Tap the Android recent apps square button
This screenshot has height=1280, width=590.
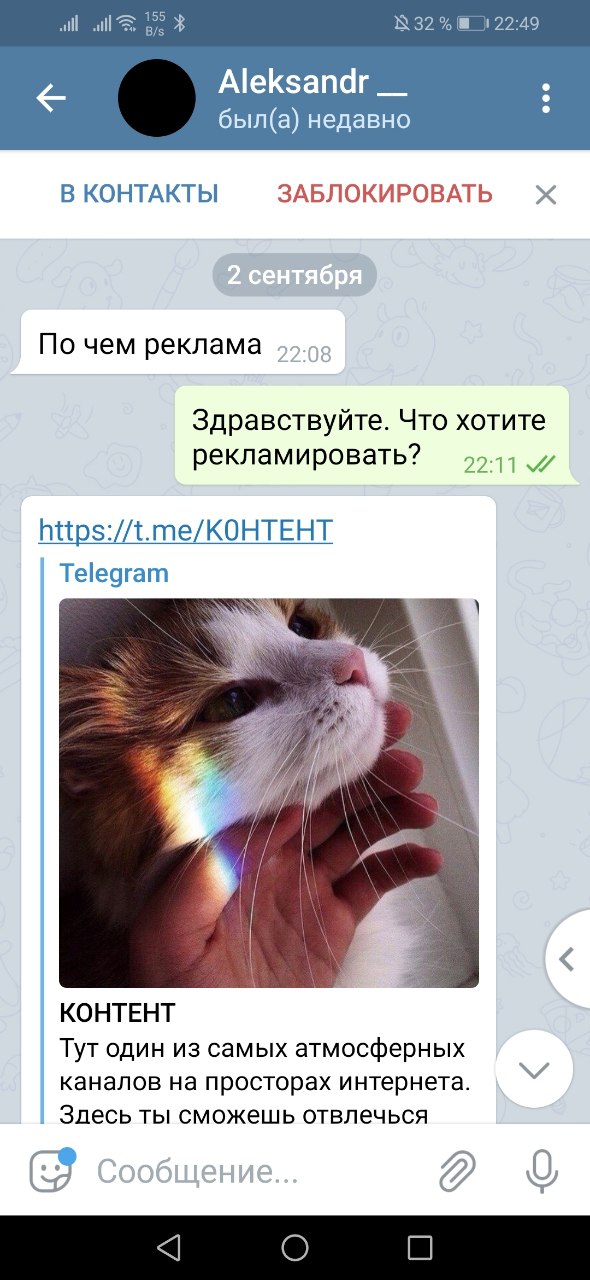tap(421, 1246)
